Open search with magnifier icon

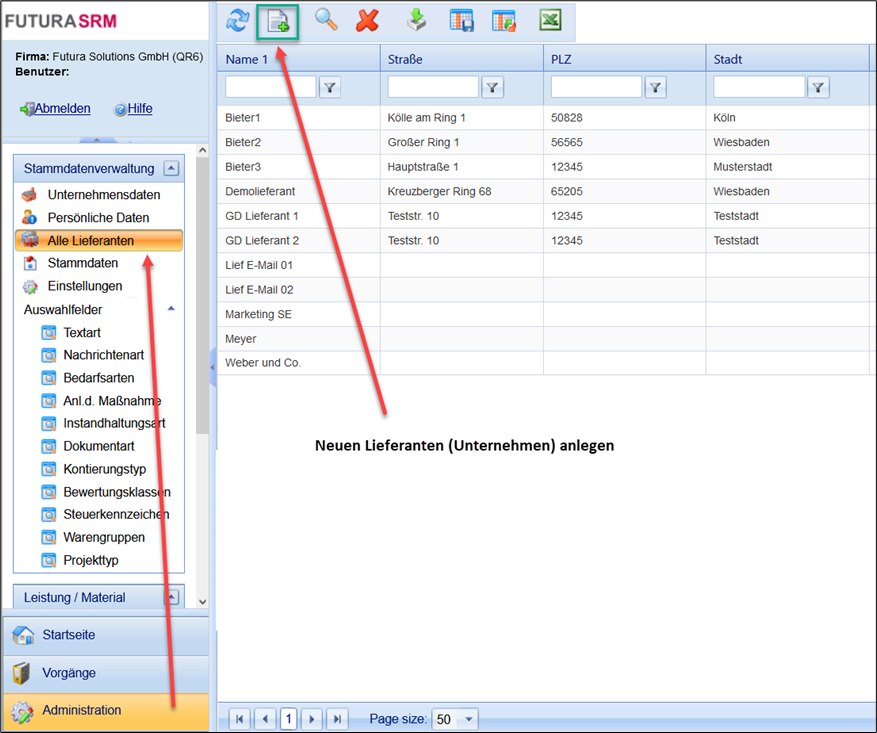(326, 20)
